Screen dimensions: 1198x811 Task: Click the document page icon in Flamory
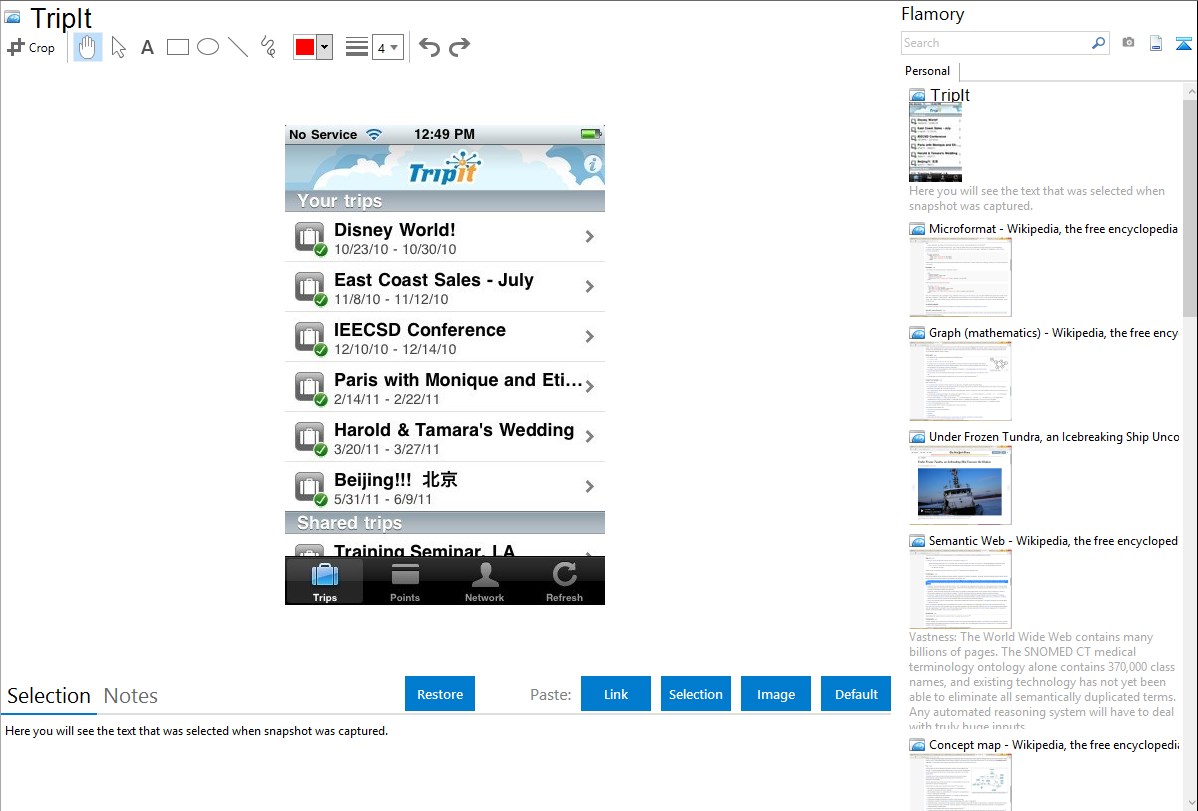(x=1156, y=43)
